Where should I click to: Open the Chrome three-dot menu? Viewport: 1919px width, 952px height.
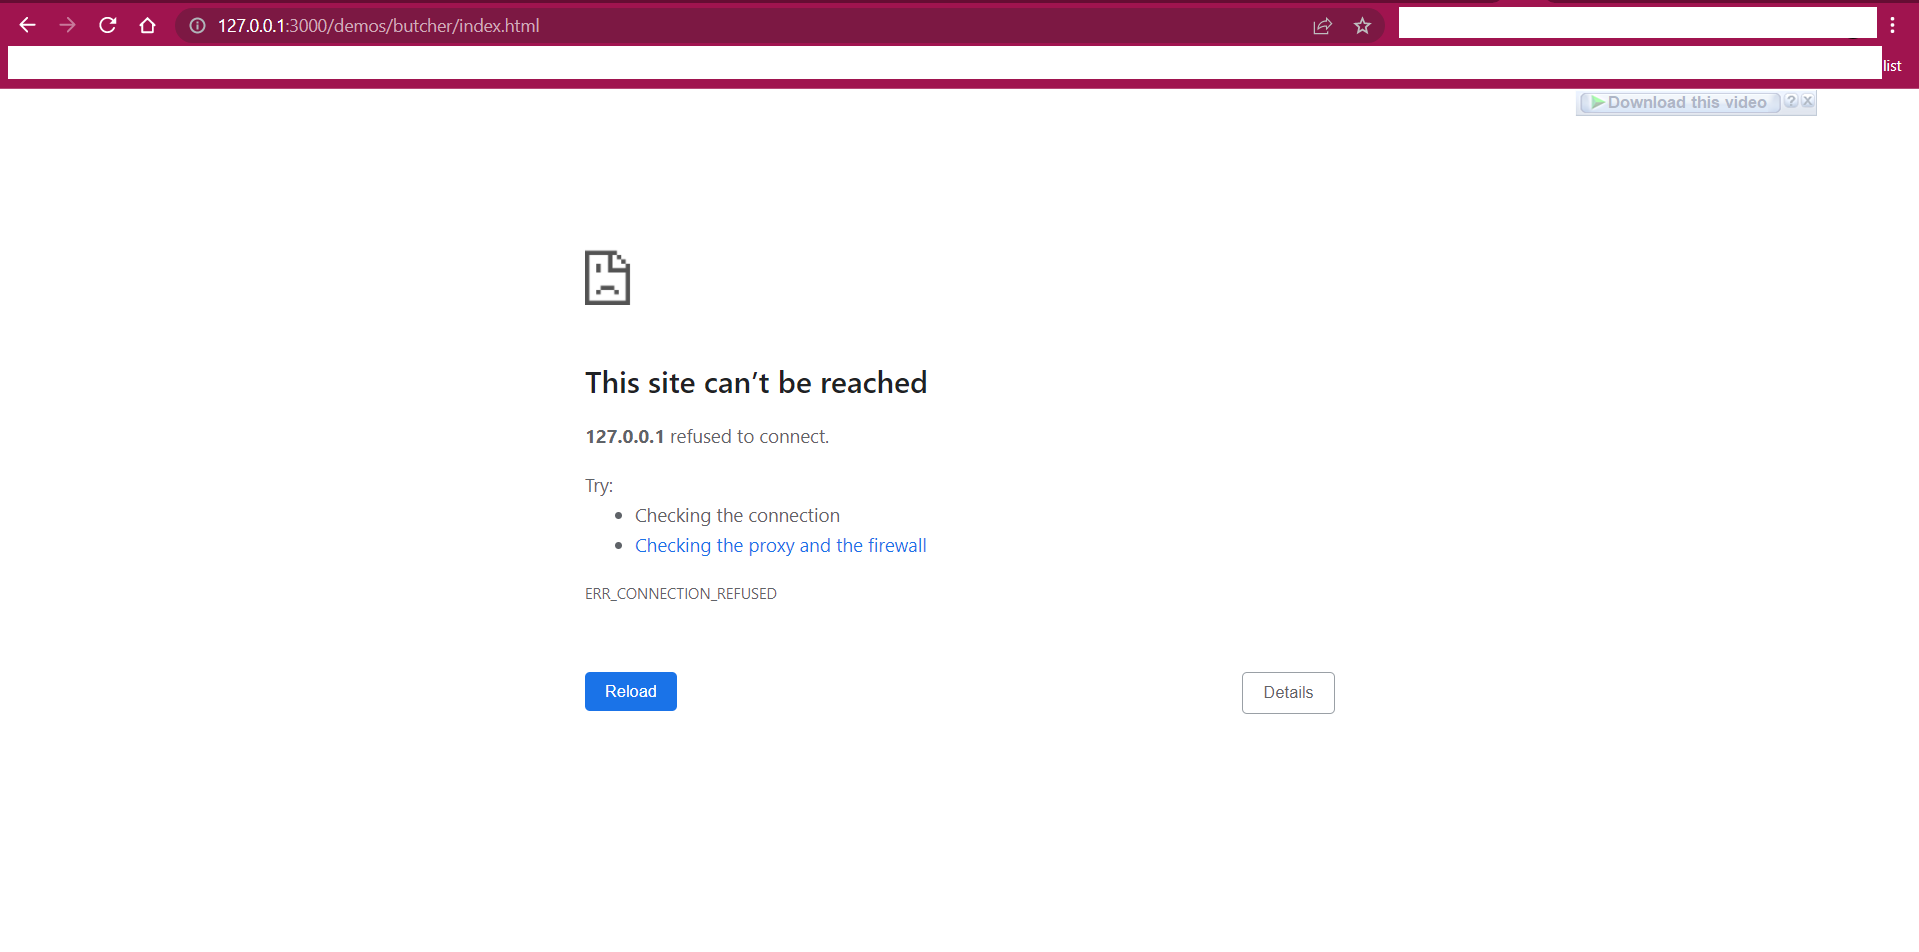1893,25
